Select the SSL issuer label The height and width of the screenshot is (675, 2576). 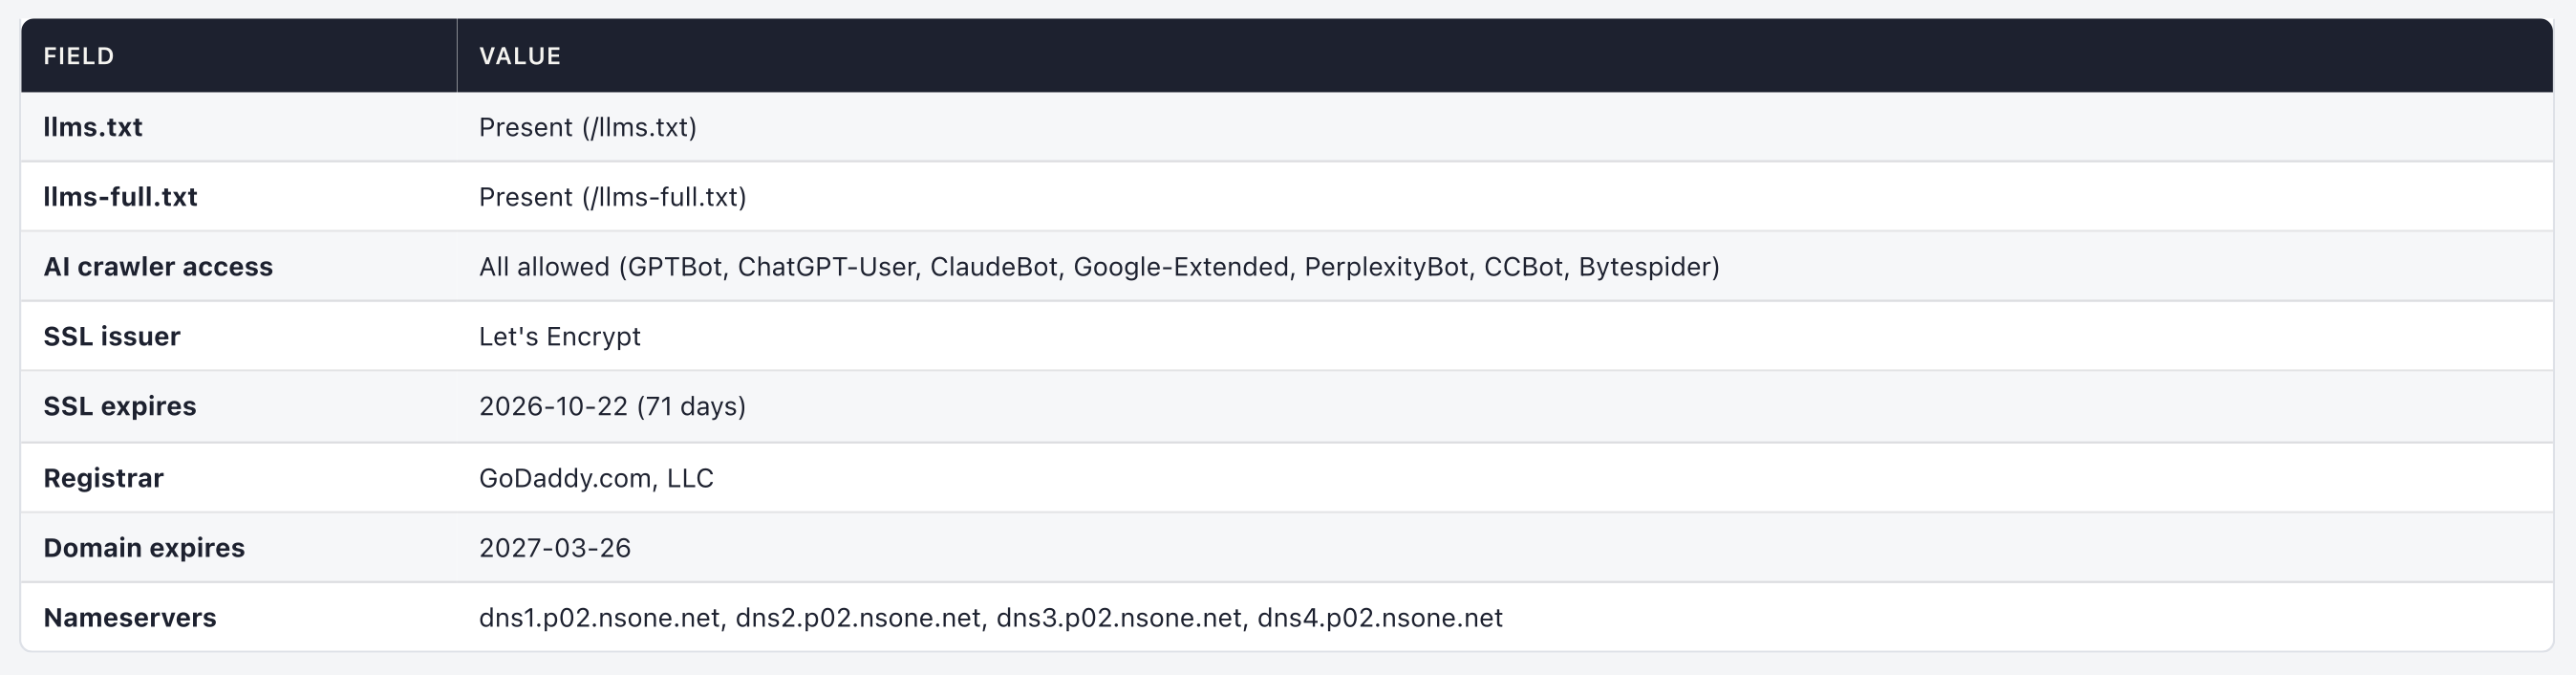(x=112, y=337)
